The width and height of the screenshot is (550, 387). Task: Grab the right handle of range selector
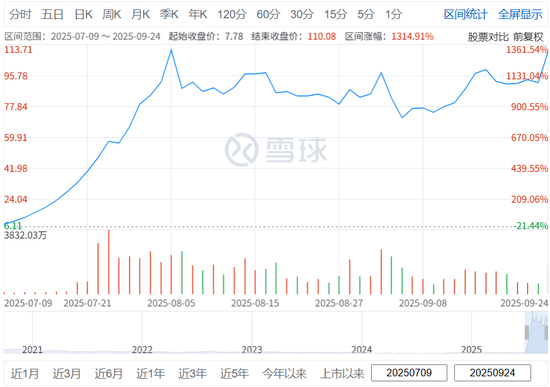click(x=546, y=333)
